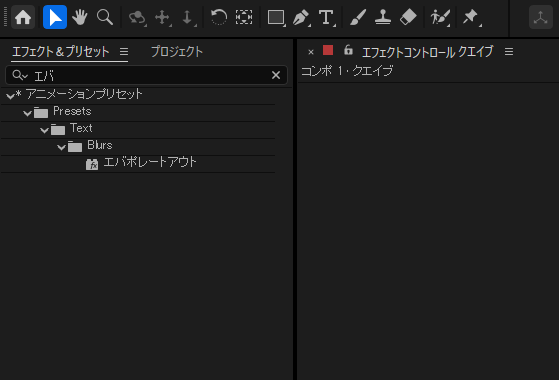Viewport: 559px width, 380px height.
Task: Select the Puppet Pin tool
Action: 471,17
